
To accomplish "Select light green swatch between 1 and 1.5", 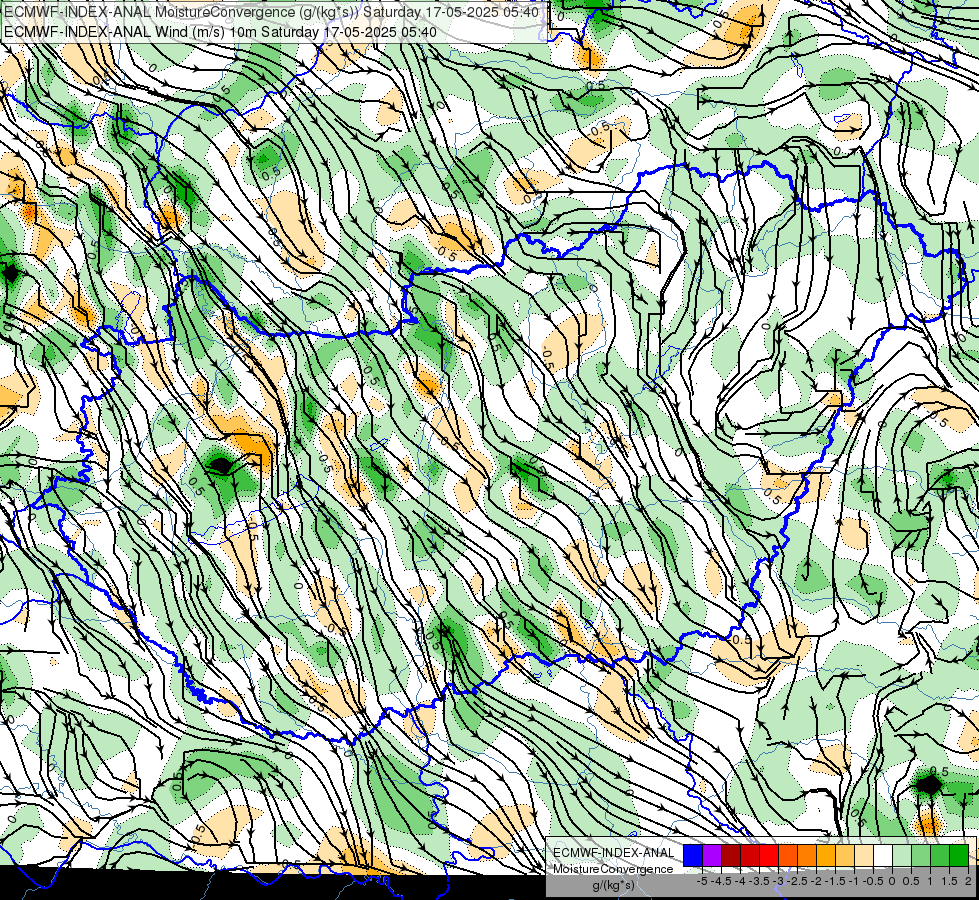I will pyautogui.click(x=921, y=856).
